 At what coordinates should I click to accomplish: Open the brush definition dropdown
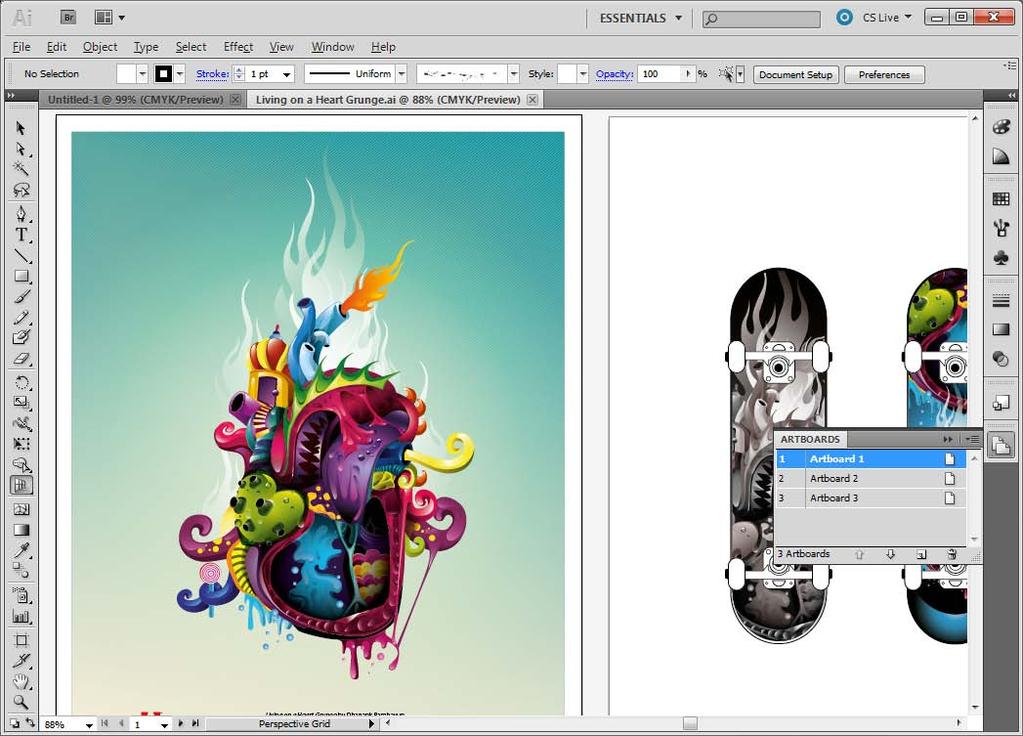pyautogui.click(x=514, y=74)
